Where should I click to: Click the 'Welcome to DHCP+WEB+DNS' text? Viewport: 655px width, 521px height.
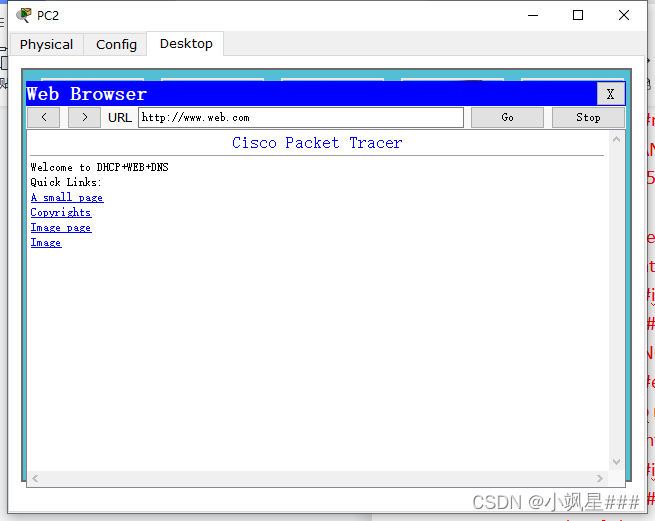click(99, 167)
